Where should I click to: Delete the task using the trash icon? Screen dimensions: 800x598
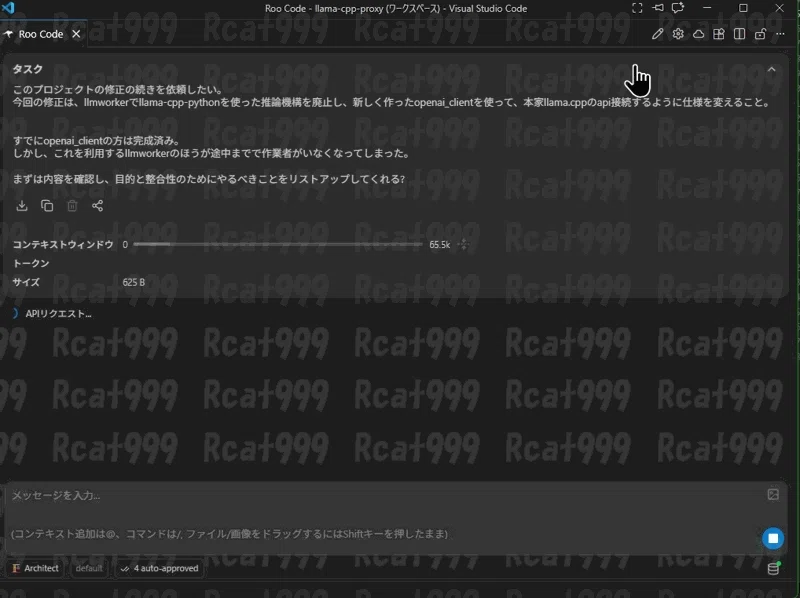coord(72,206)
